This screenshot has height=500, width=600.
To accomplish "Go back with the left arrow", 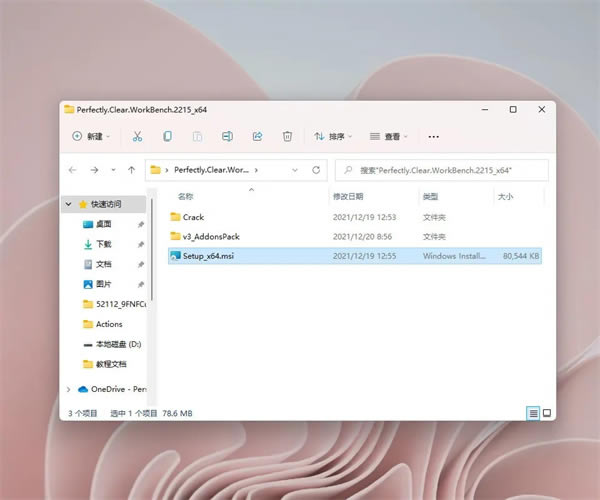I will [x=73, y=170].
